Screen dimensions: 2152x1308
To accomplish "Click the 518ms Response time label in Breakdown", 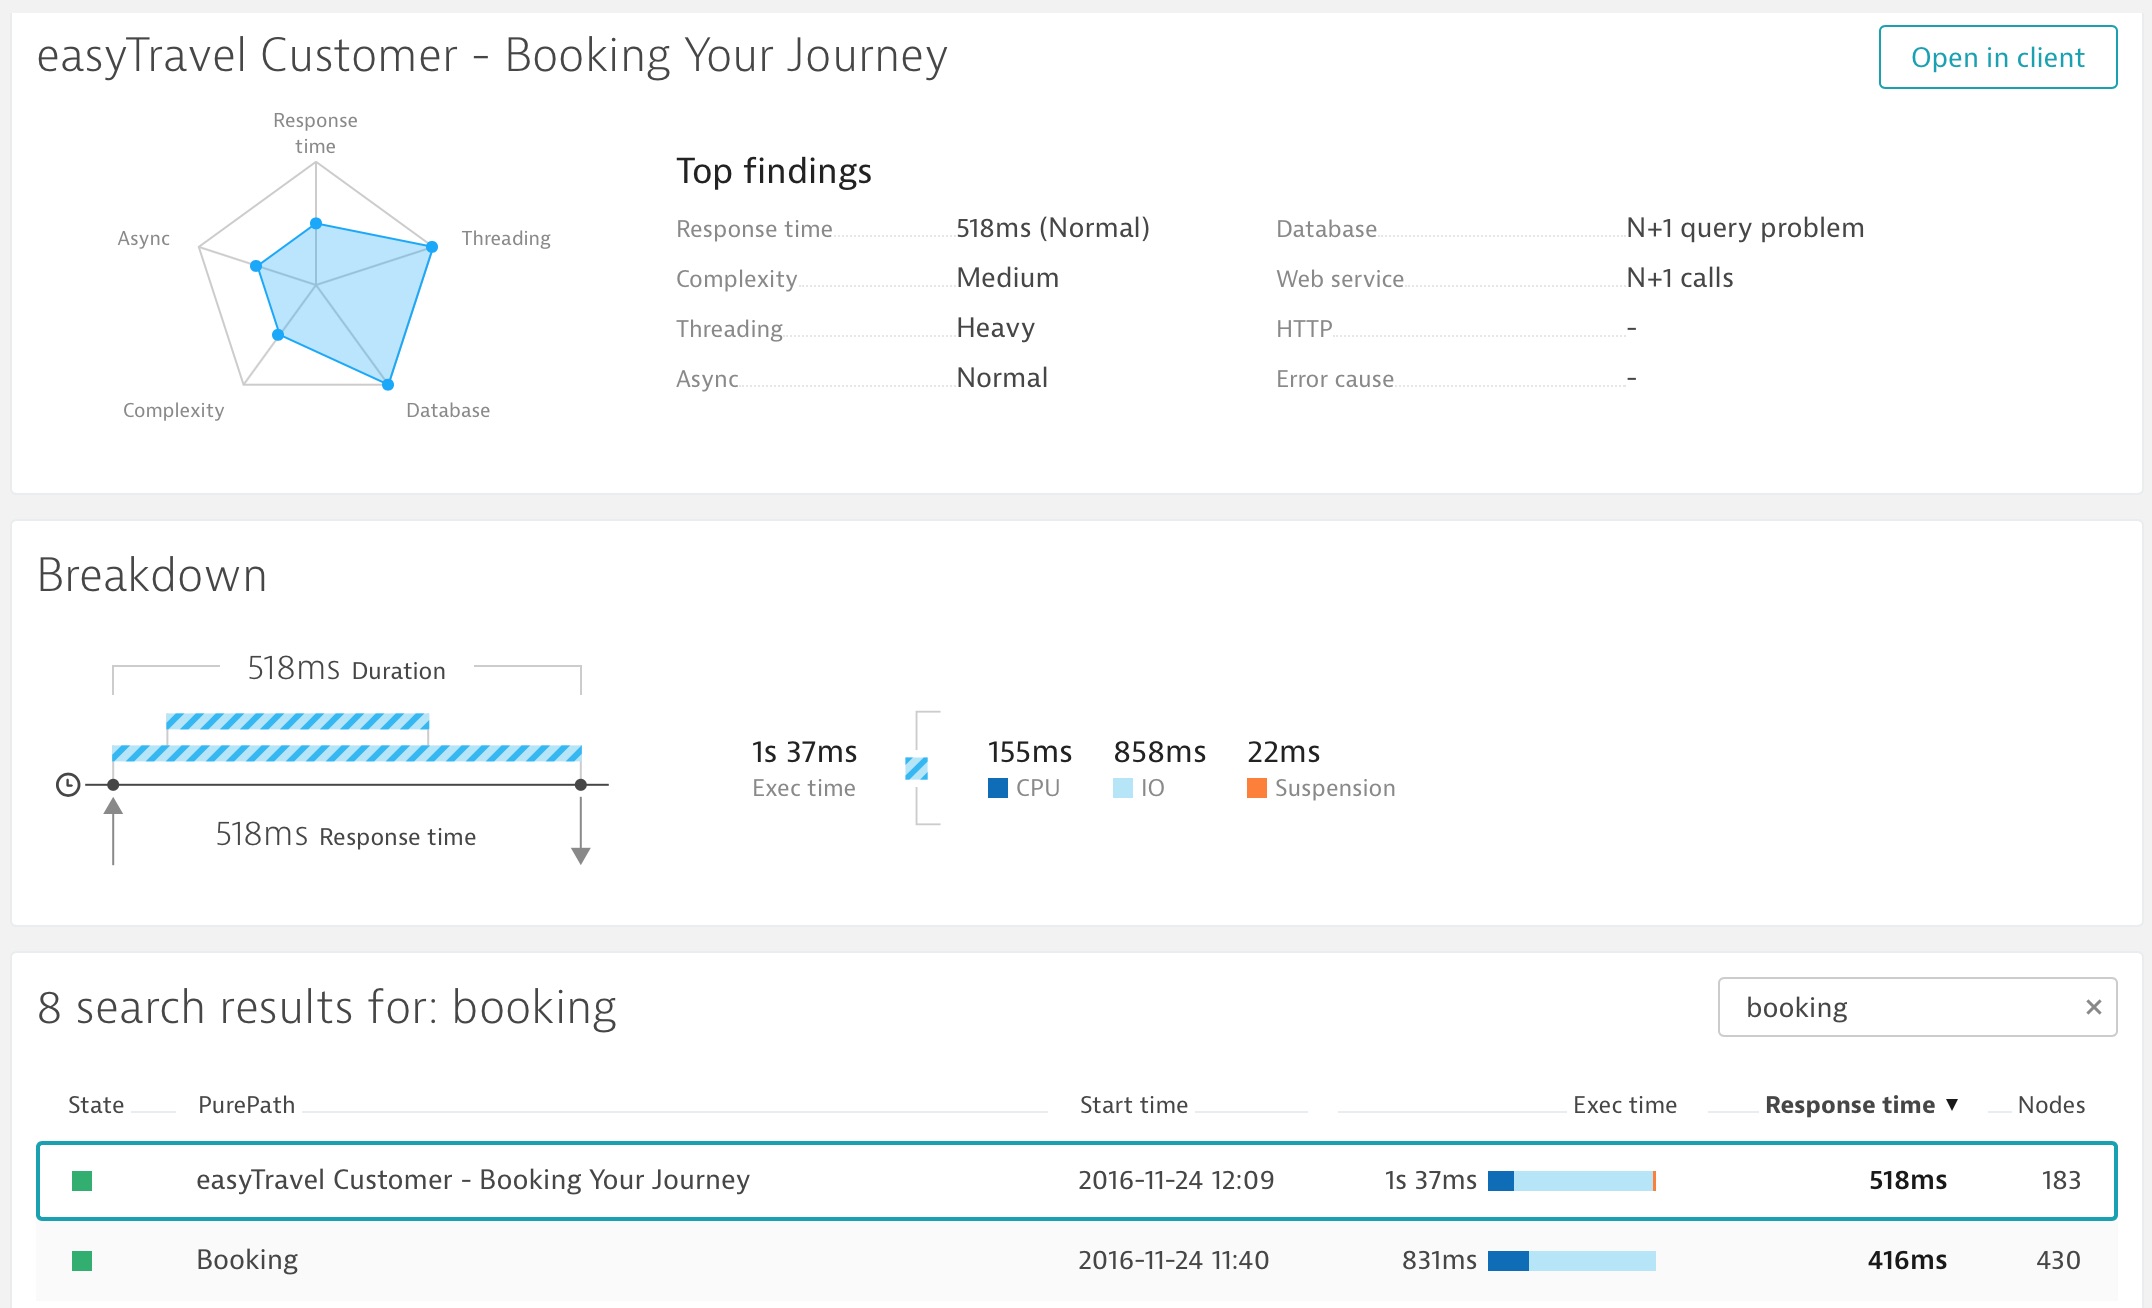I will 345,835.
